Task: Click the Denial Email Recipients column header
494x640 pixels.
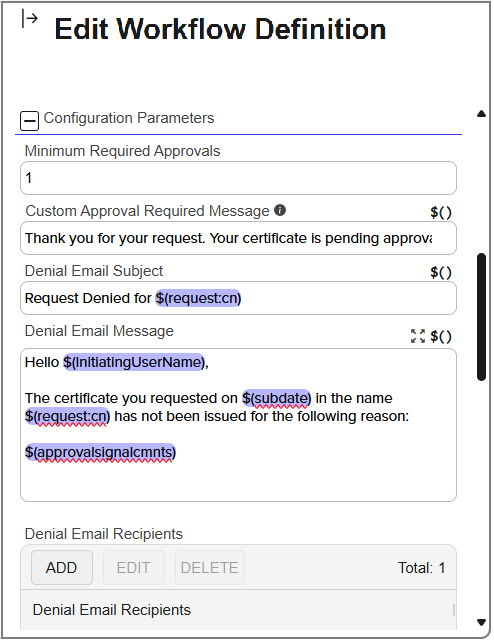Action: pos(112,610)
